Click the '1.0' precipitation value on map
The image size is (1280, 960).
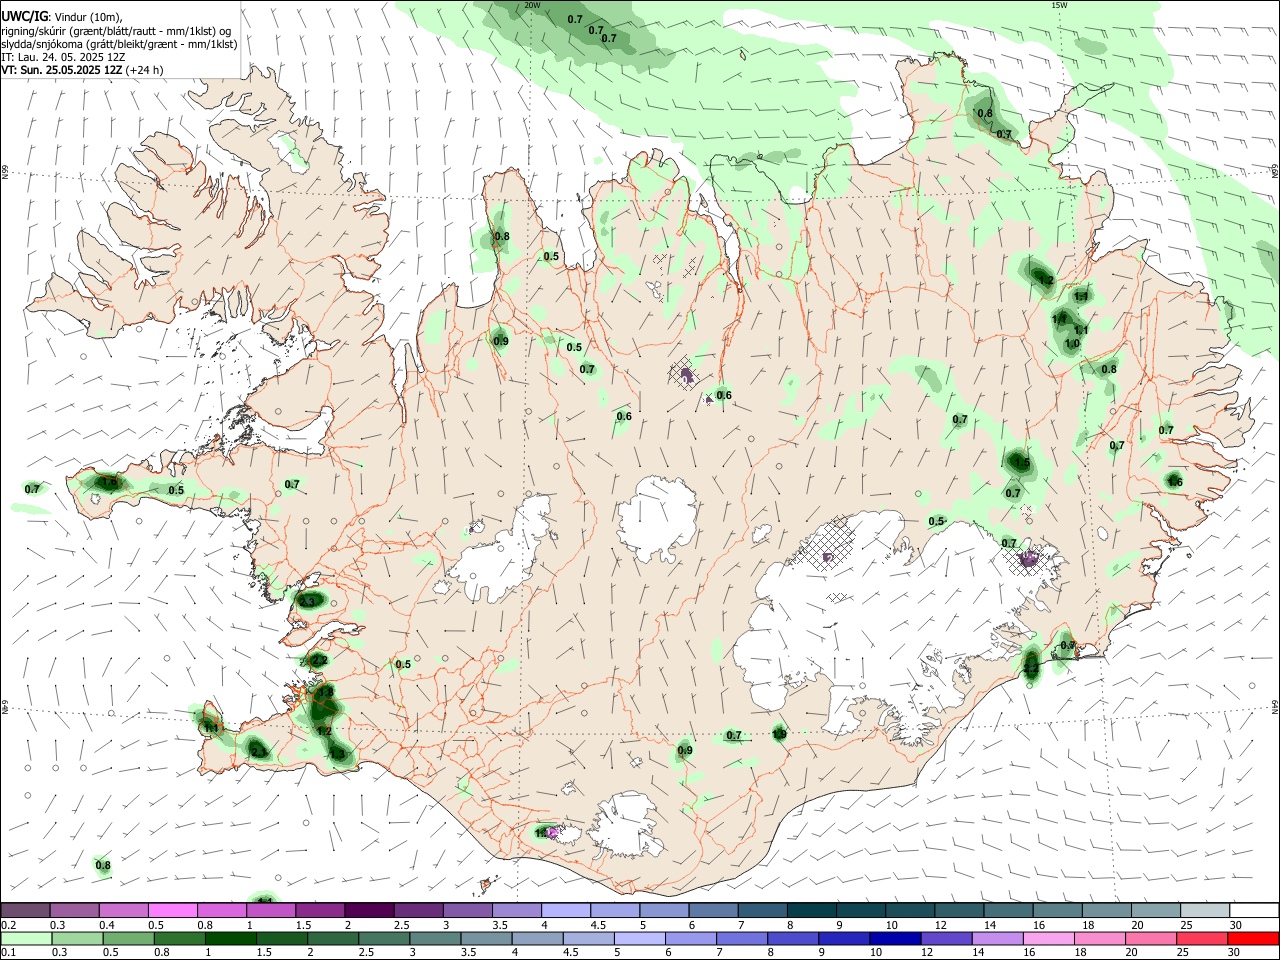coord(1072,343)
